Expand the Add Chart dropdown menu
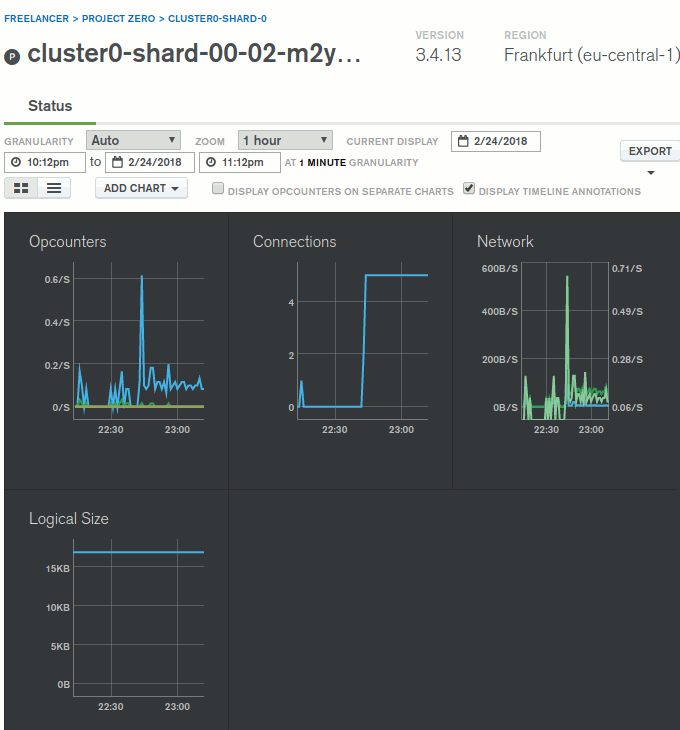680x730 pixels. click(x=141, y=188)
